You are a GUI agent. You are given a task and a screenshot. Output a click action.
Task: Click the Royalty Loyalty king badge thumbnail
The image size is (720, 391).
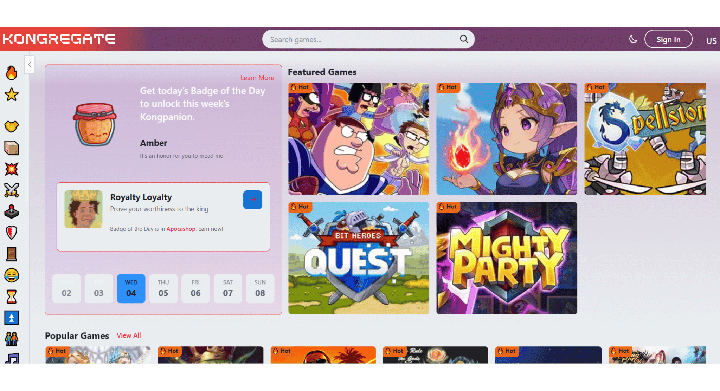coord(84,209)
